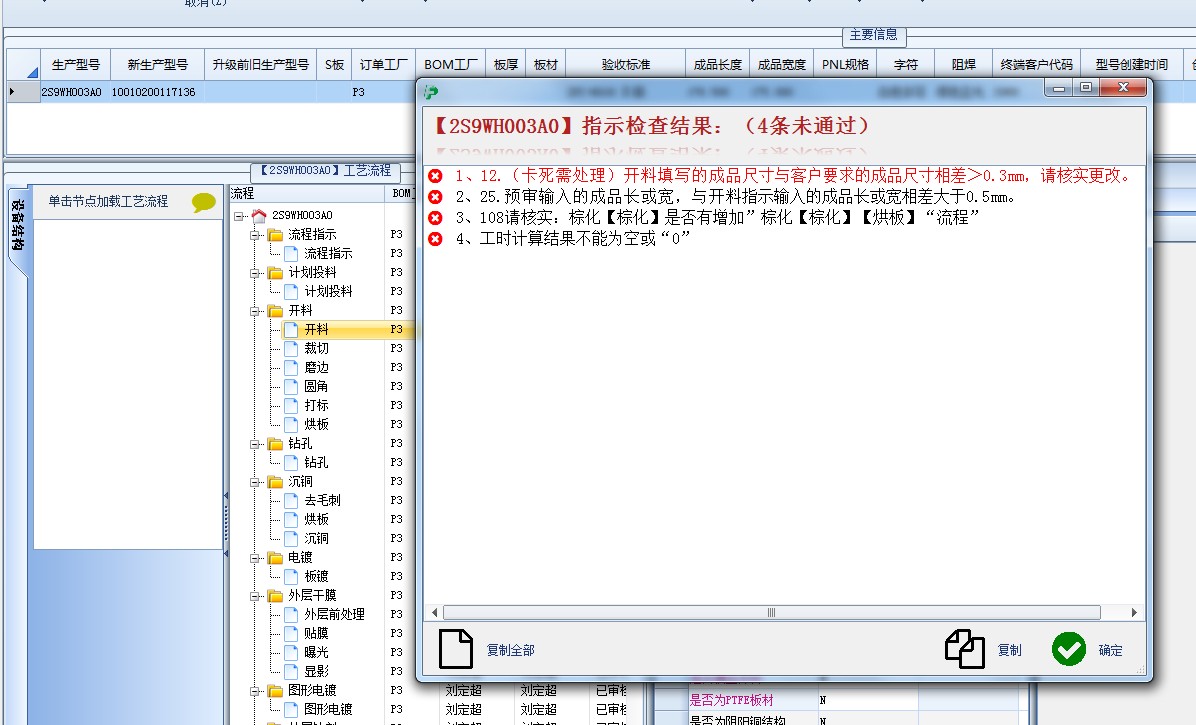Select the 去毛刺 step in the tree
Viewport: 1196px width, 725px height.
322,500
